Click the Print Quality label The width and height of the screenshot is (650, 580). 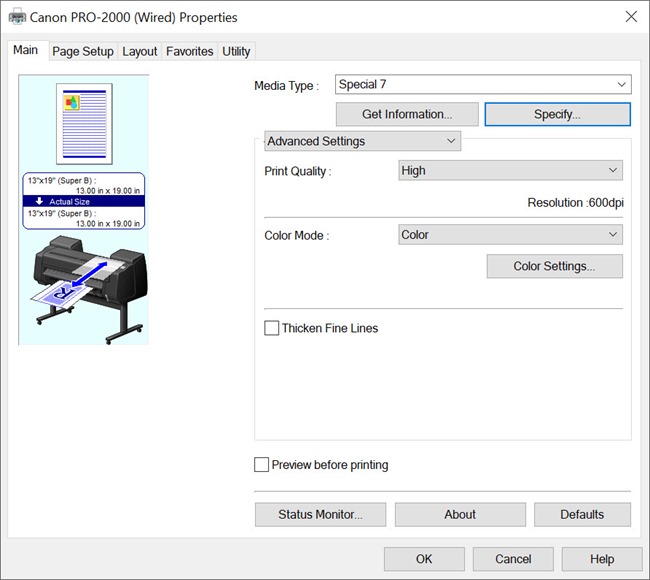[298, 171]
